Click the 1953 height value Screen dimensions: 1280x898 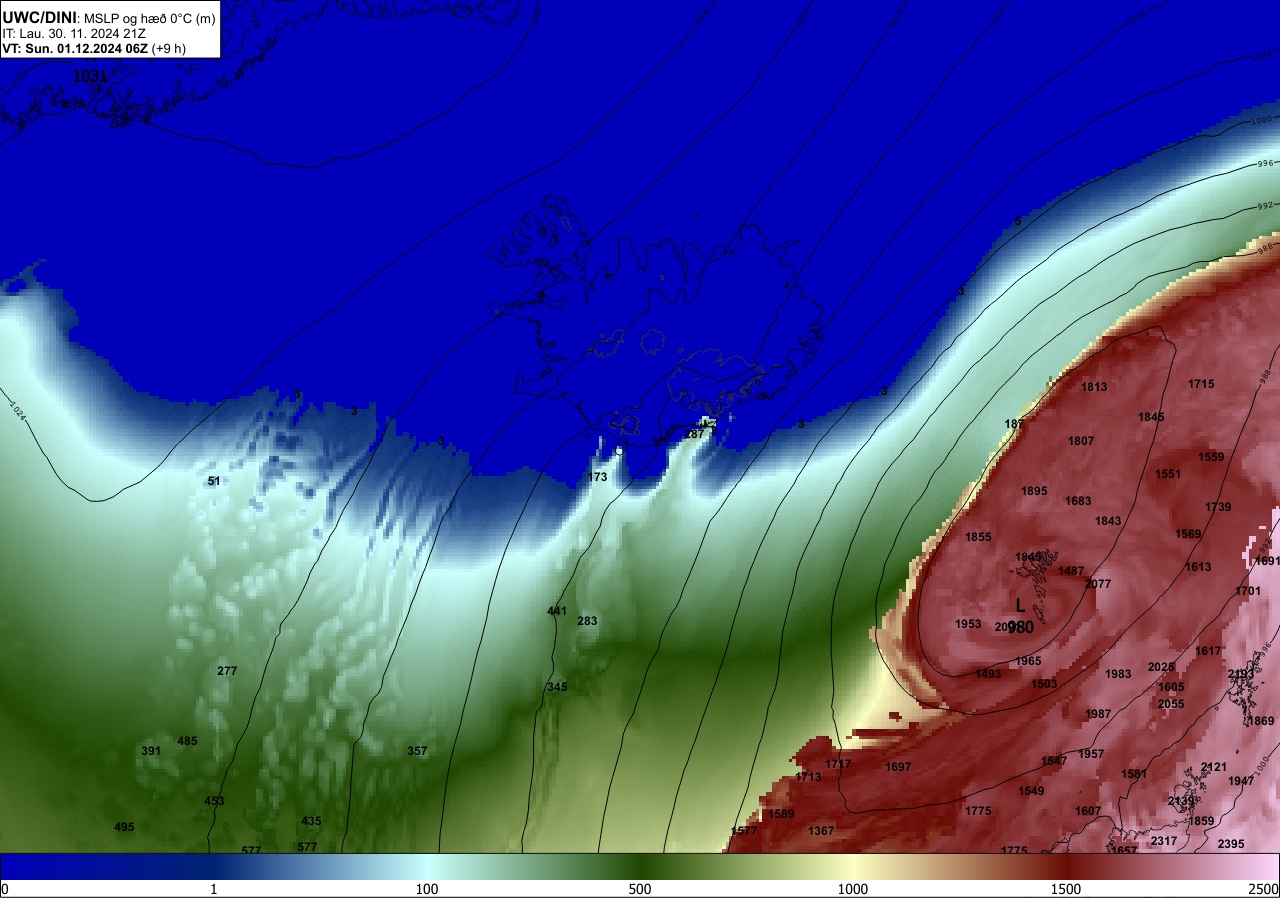[x=968, y=624]
